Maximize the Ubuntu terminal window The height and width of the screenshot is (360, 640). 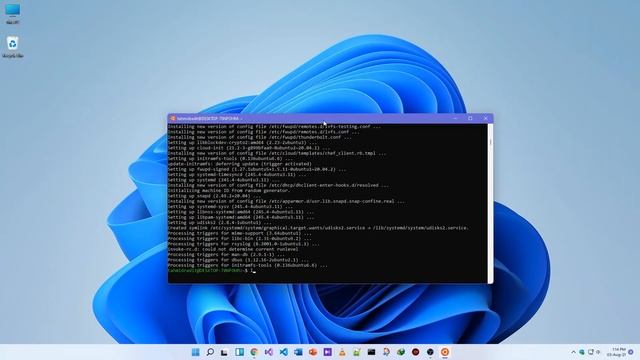click(470, 118)
